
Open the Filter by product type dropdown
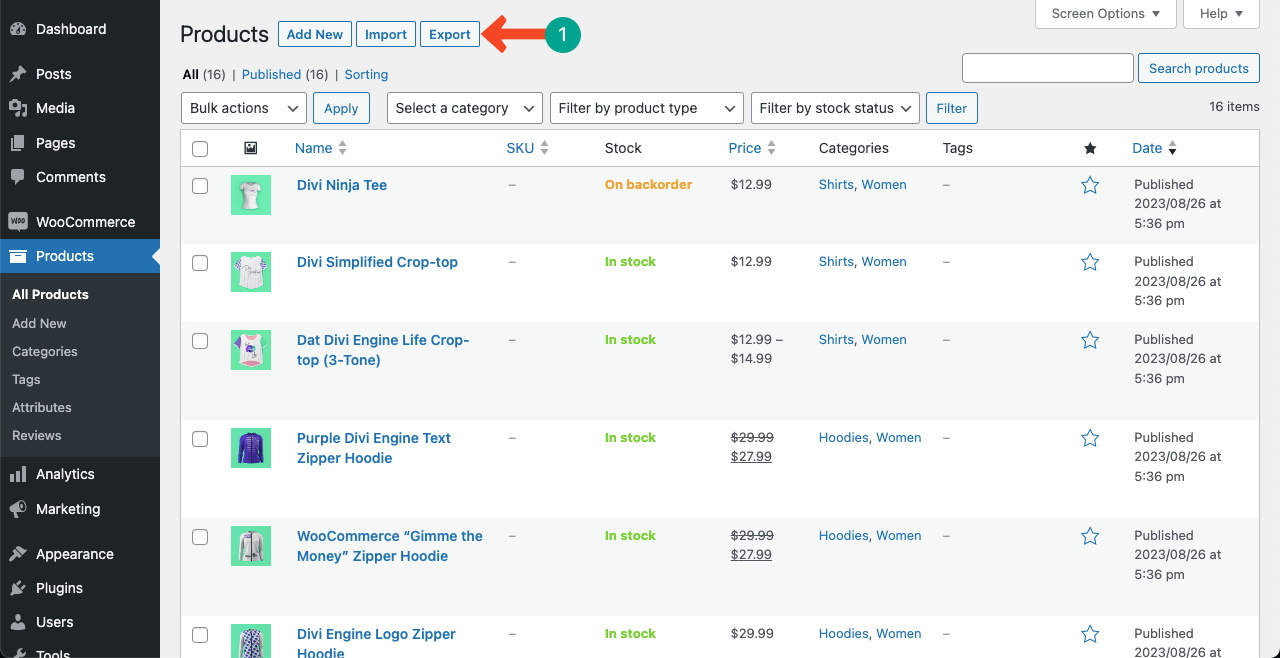click(646, 108)
